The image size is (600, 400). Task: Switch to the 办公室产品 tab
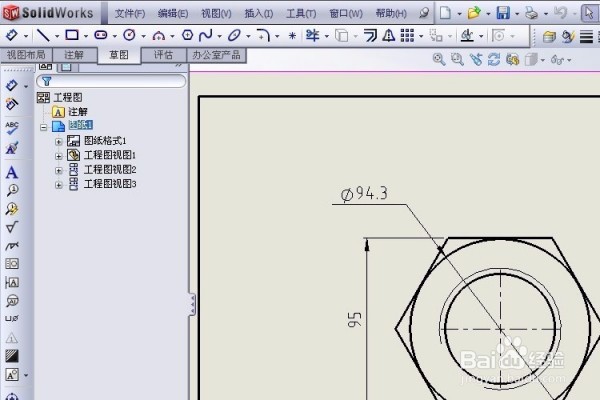click(x=217, y=55)
